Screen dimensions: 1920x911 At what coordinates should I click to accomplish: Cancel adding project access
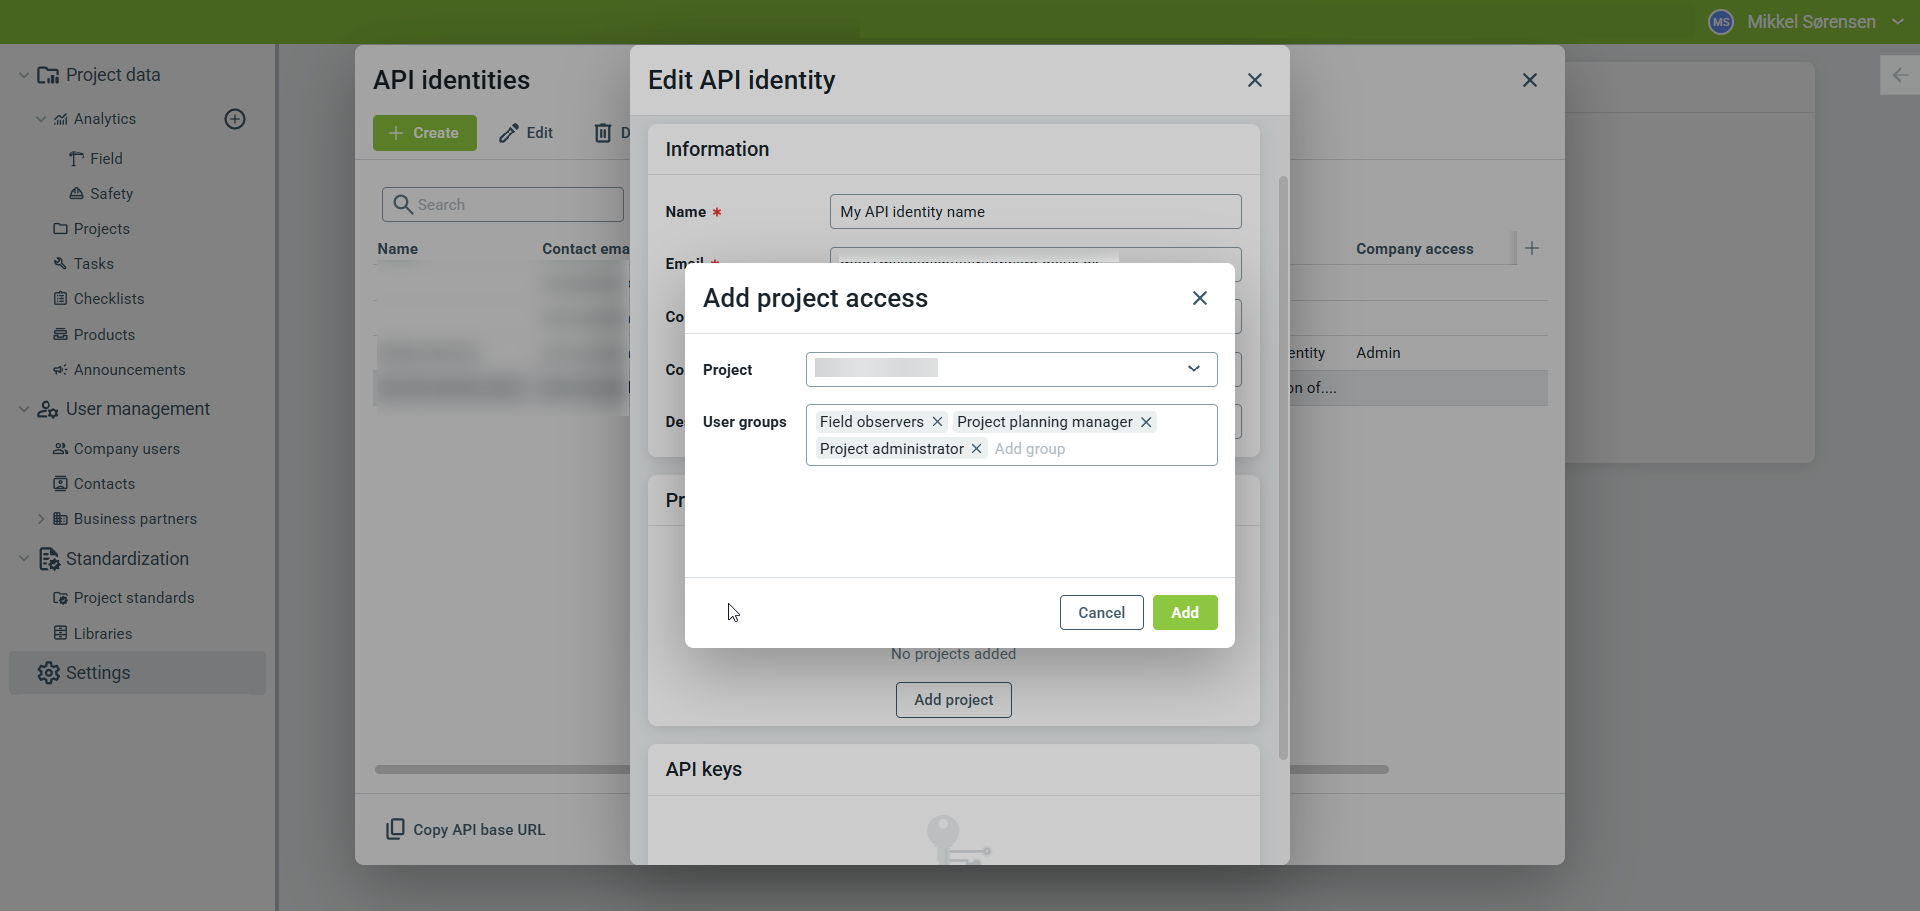(x=1101, y=613)
